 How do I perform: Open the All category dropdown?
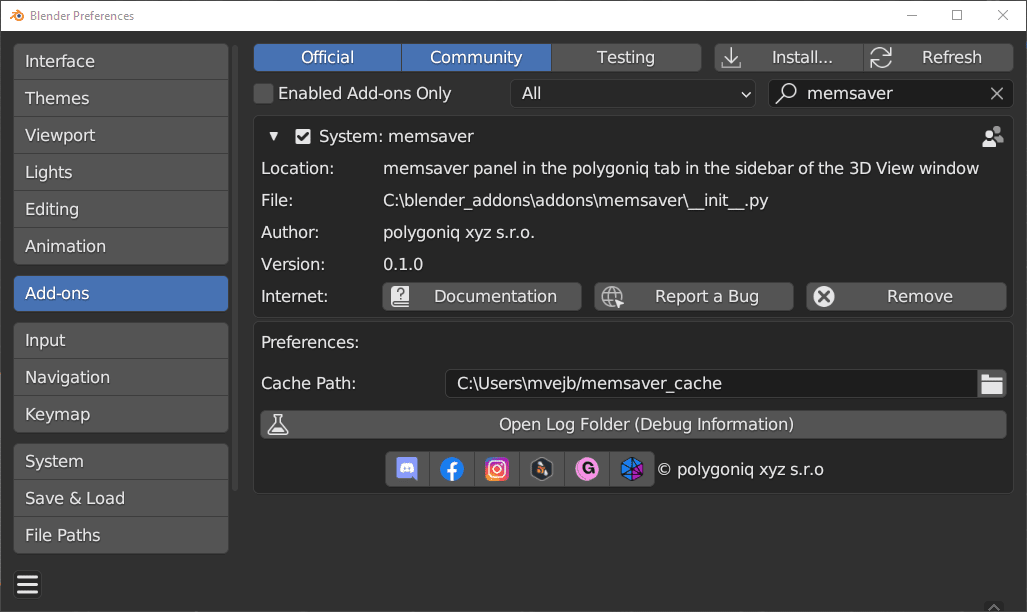632,93
